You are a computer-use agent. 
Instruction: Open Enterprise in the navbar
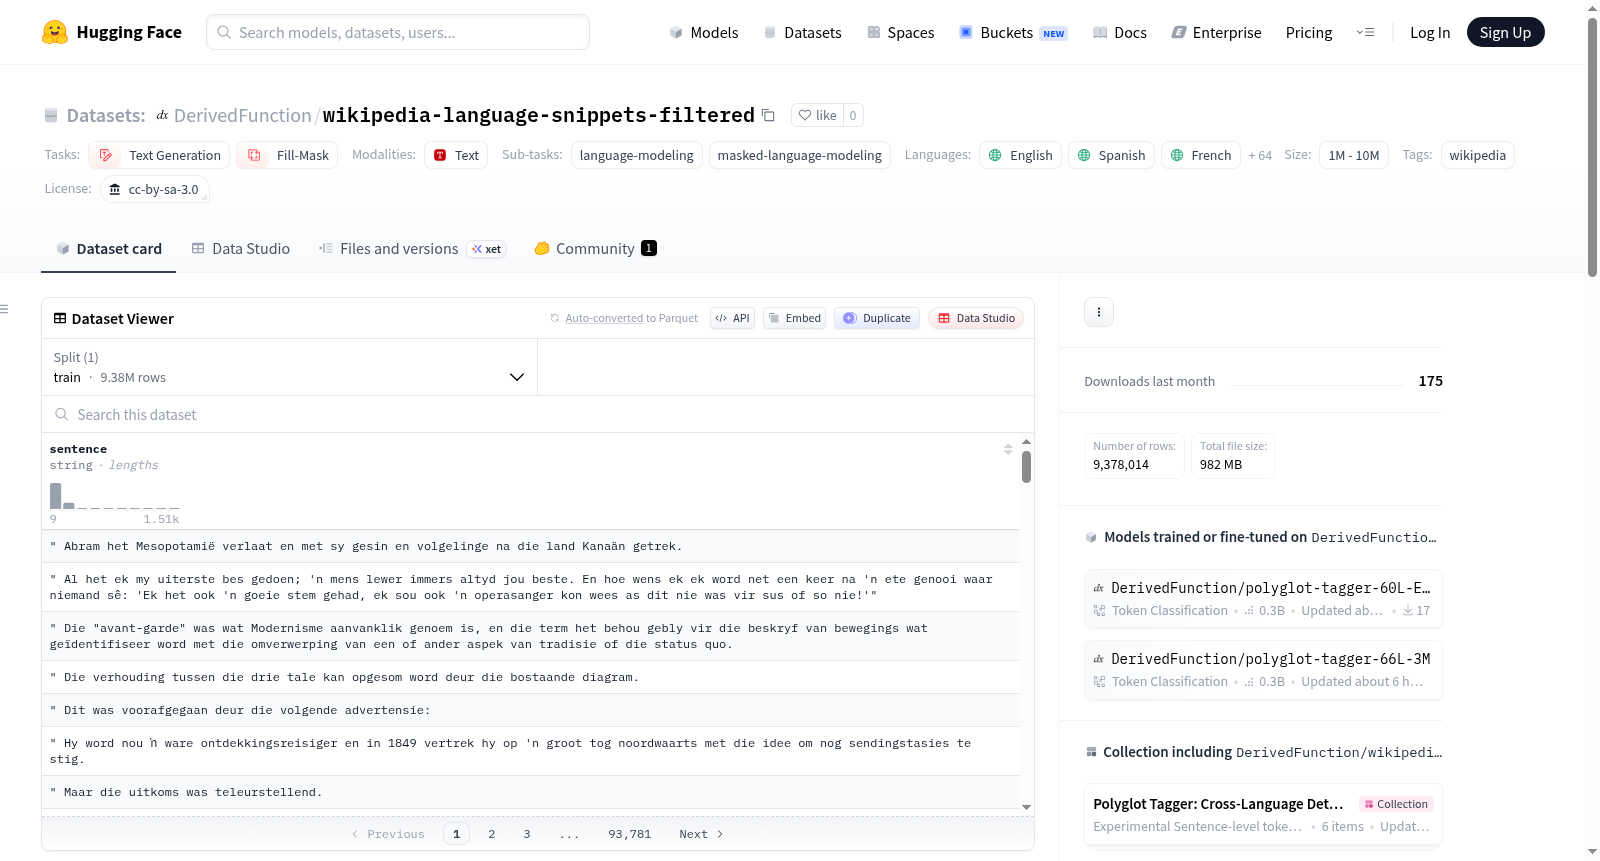click(x=1216, y=32)
